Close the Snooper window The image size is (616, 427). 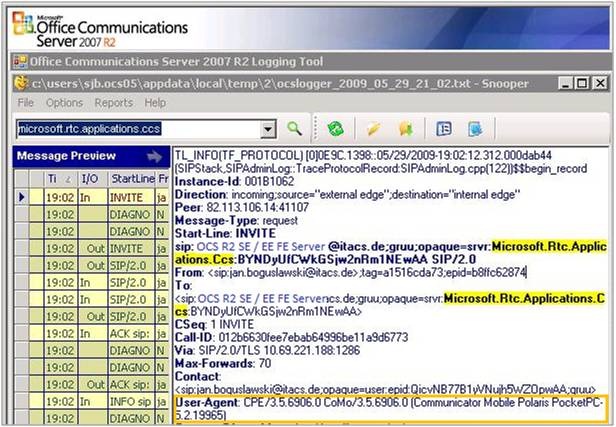(600, 83)
